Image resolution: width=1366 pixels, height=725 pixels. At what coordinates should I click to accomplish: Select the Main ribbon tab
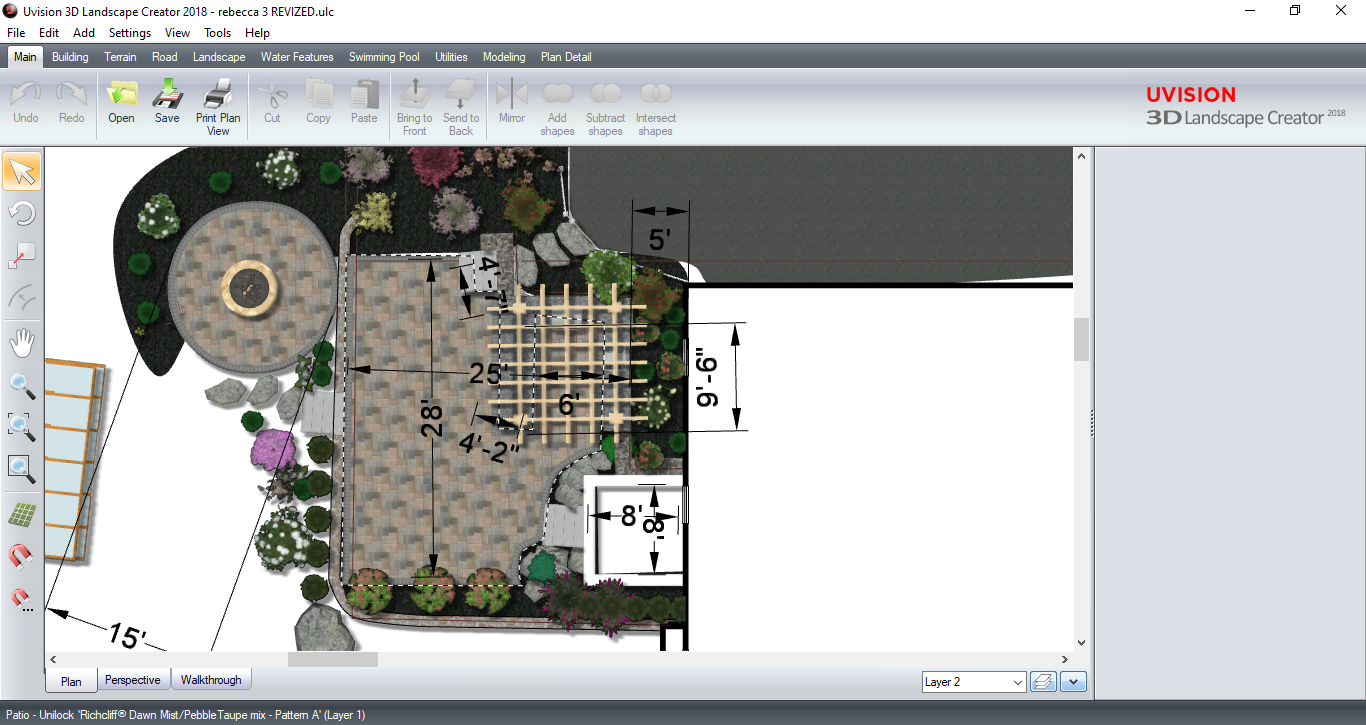click(25, 57)
